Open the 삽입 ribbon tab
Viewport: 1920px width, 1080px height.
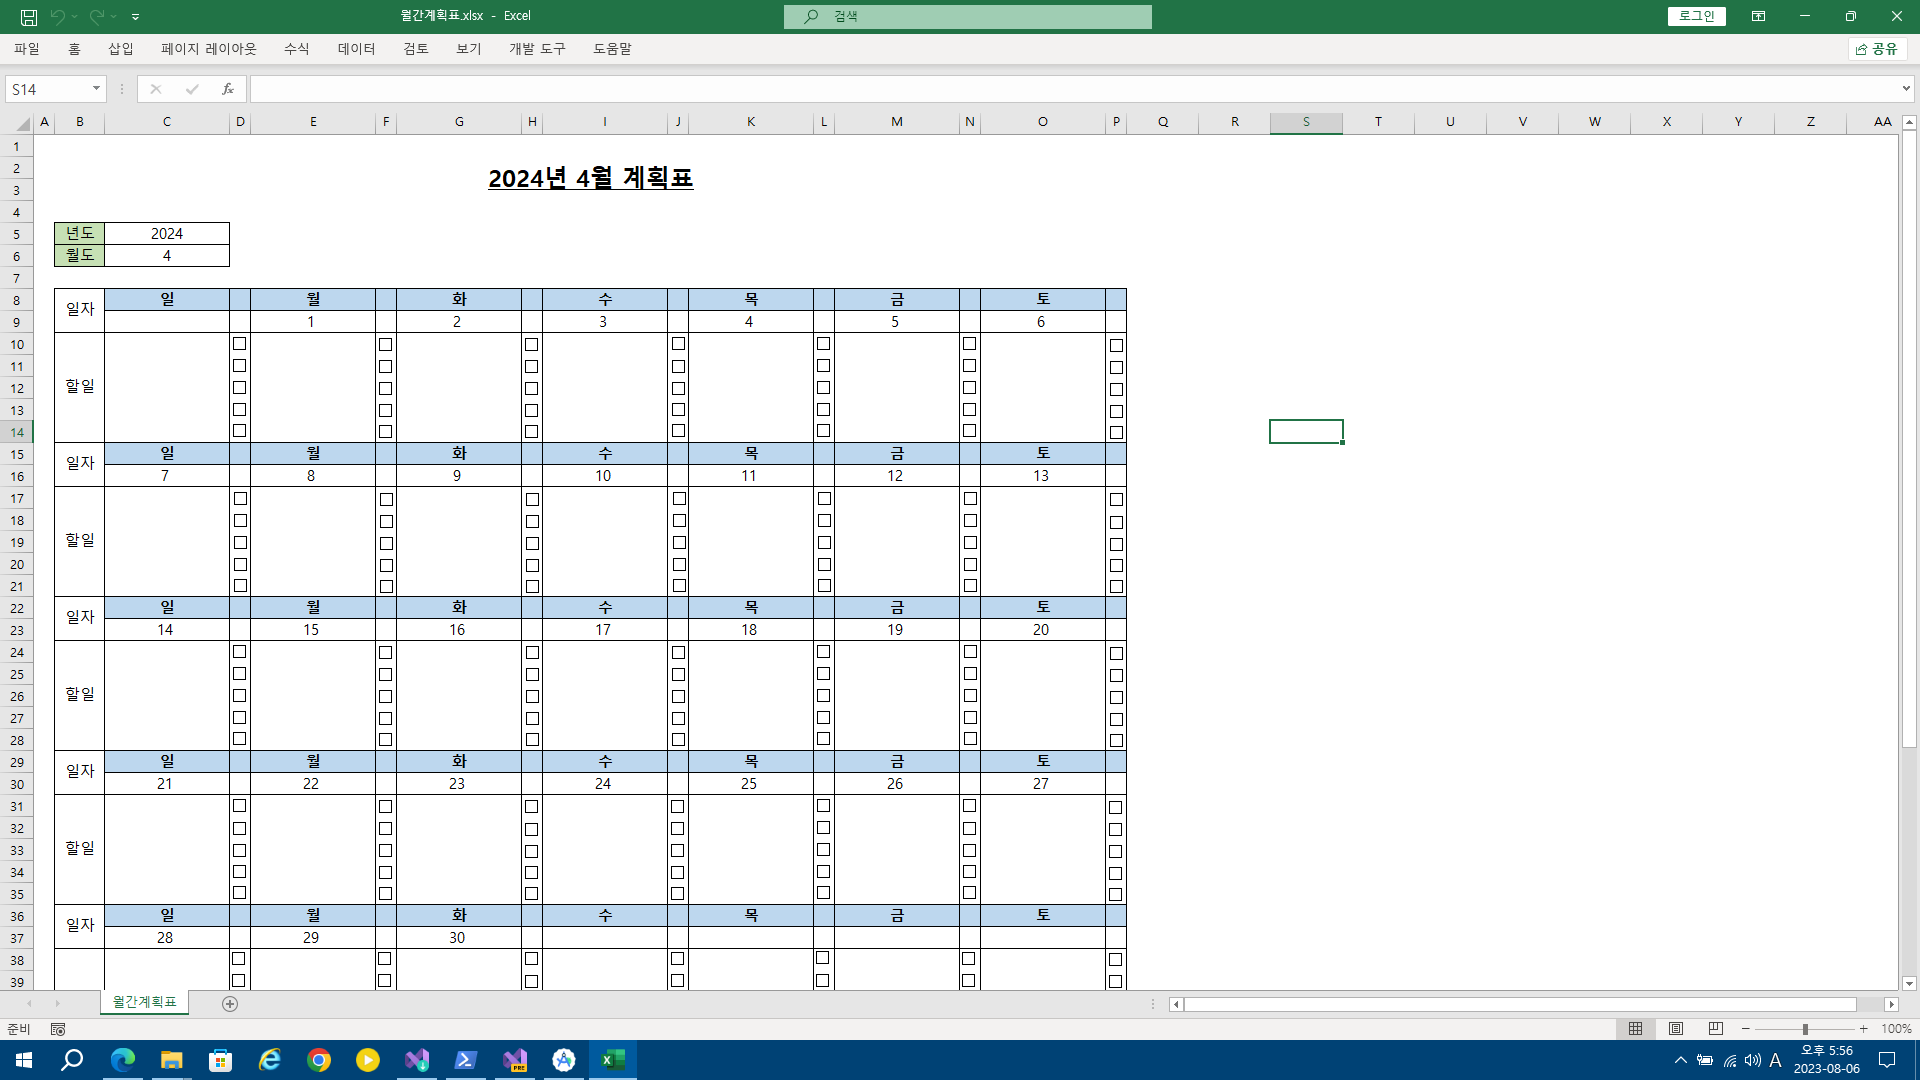[121, 49]
